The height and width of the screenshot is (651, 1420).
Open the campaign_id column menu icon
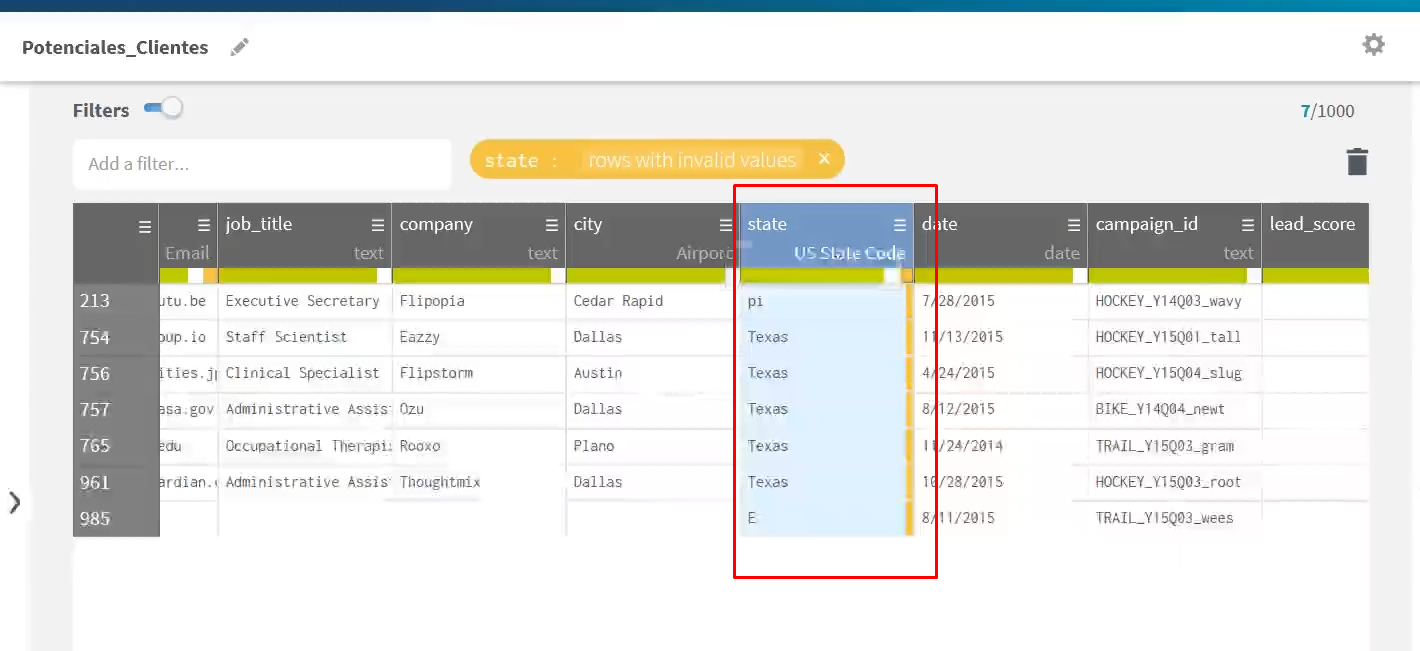[1246, 225]
